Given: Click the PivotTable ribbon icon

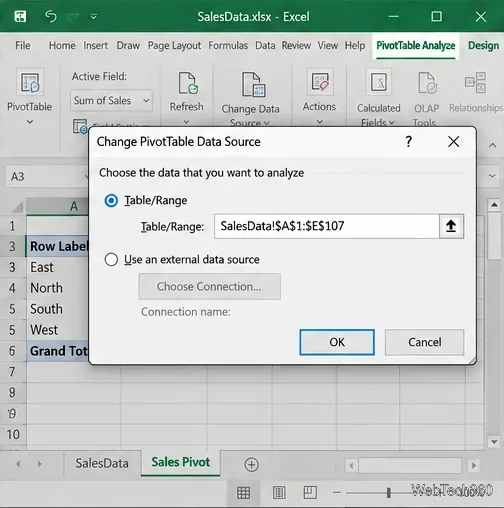Looking at the screenshot, I should [x=30, y=83].
